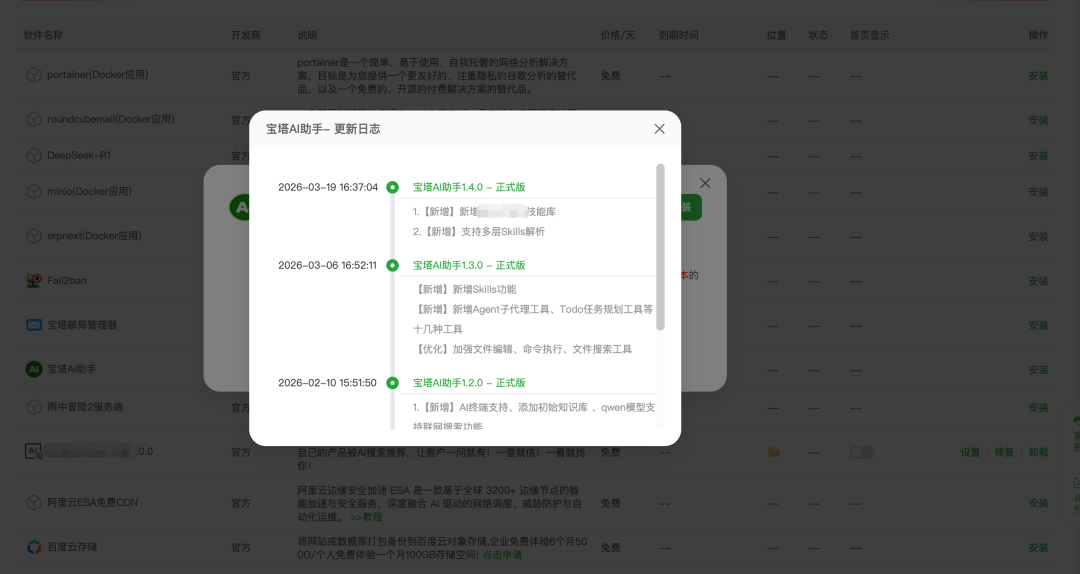Click the 软件名称 column header
The height and width of the screenshot is (574, 1080).
43,35
